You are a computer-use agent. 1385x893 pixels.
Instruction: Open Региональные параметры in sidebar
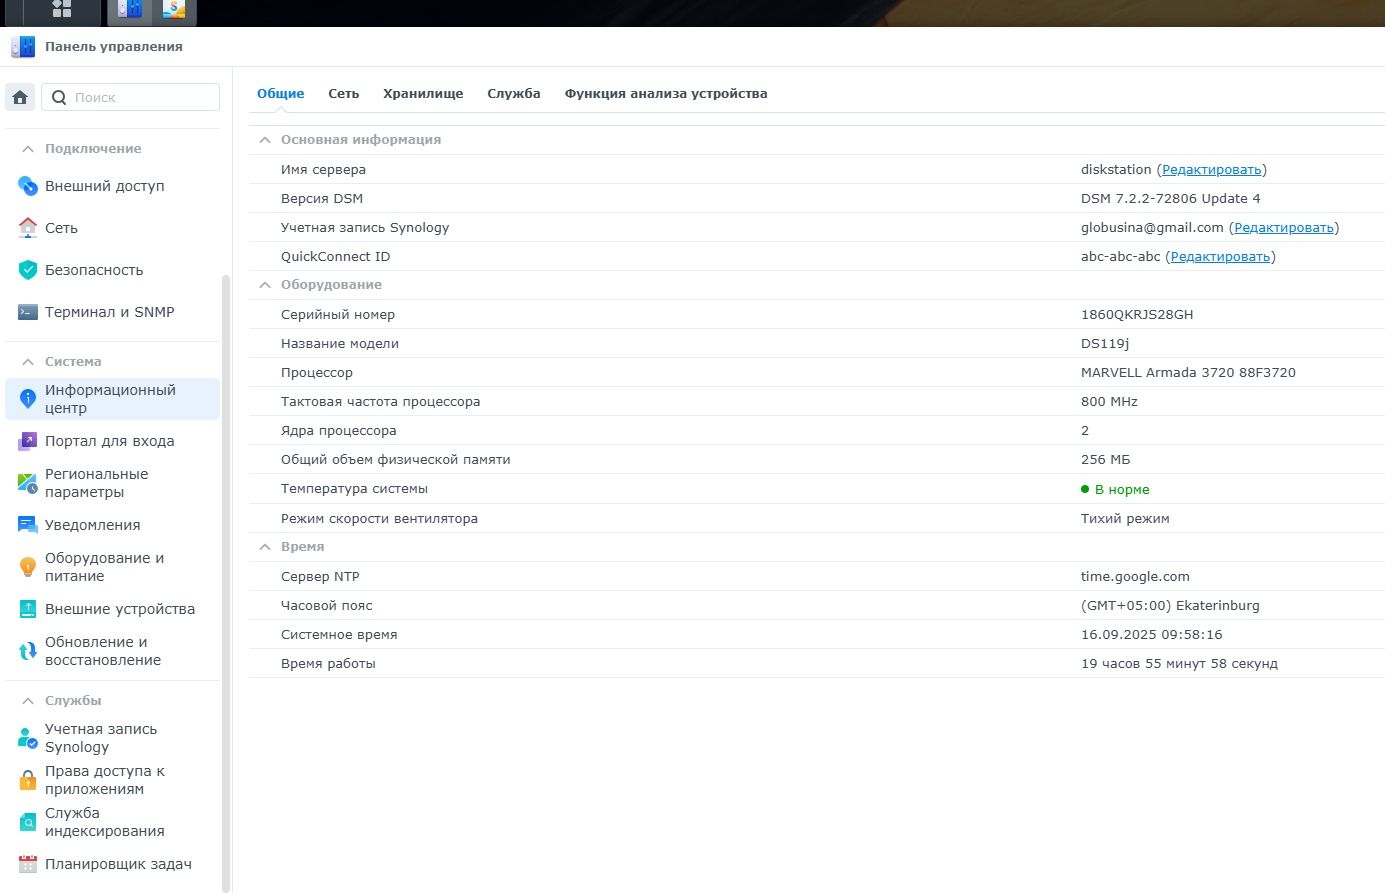coord(112,483)
